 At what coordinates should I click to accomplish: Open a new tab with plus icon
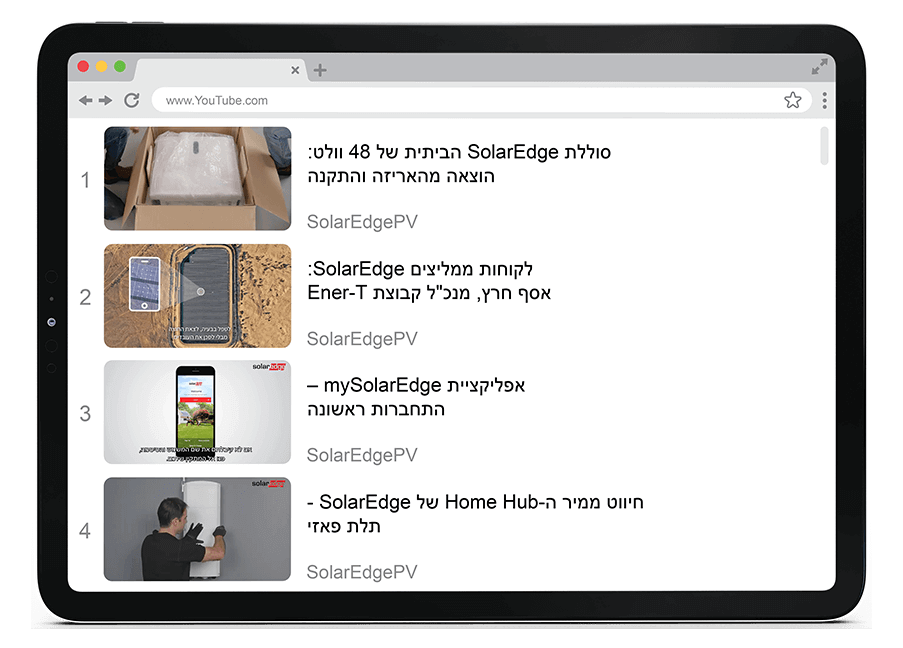click(320, 70)
